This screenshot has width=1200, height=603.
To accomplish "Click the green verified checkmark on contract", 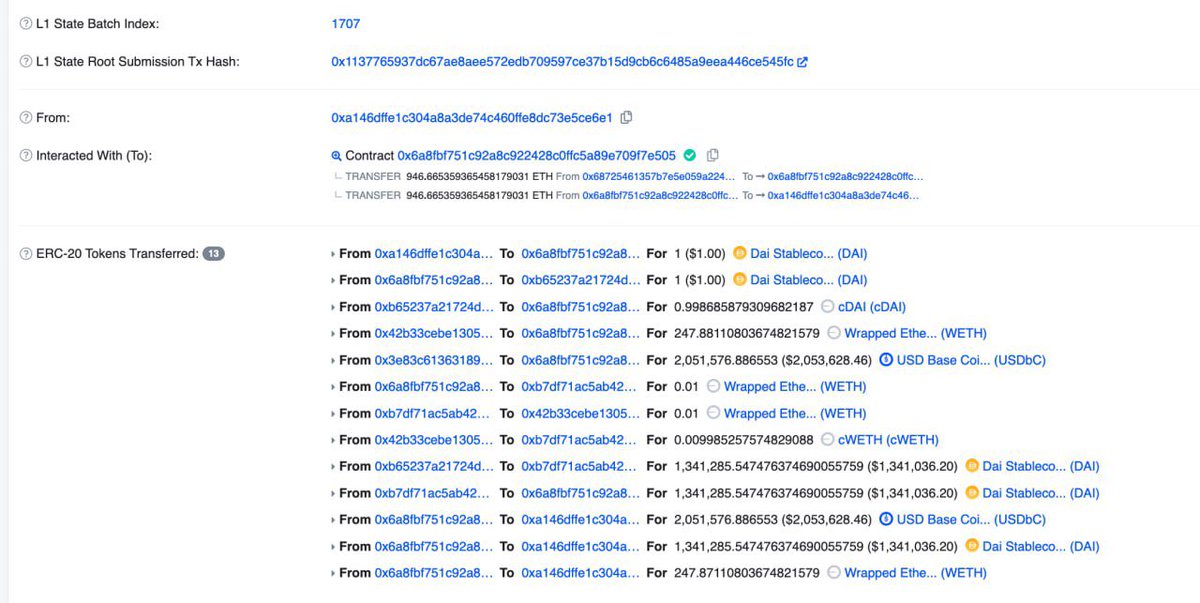I will tap(690, 155).
